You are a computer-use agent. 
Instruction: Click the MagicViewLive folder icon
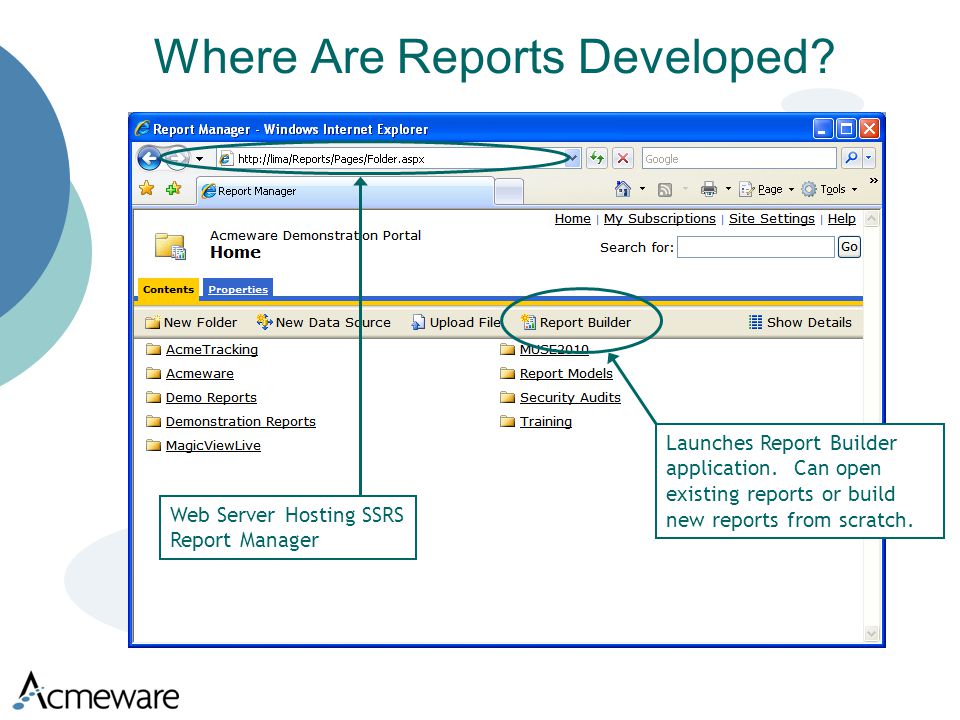(x=153, y=445)
